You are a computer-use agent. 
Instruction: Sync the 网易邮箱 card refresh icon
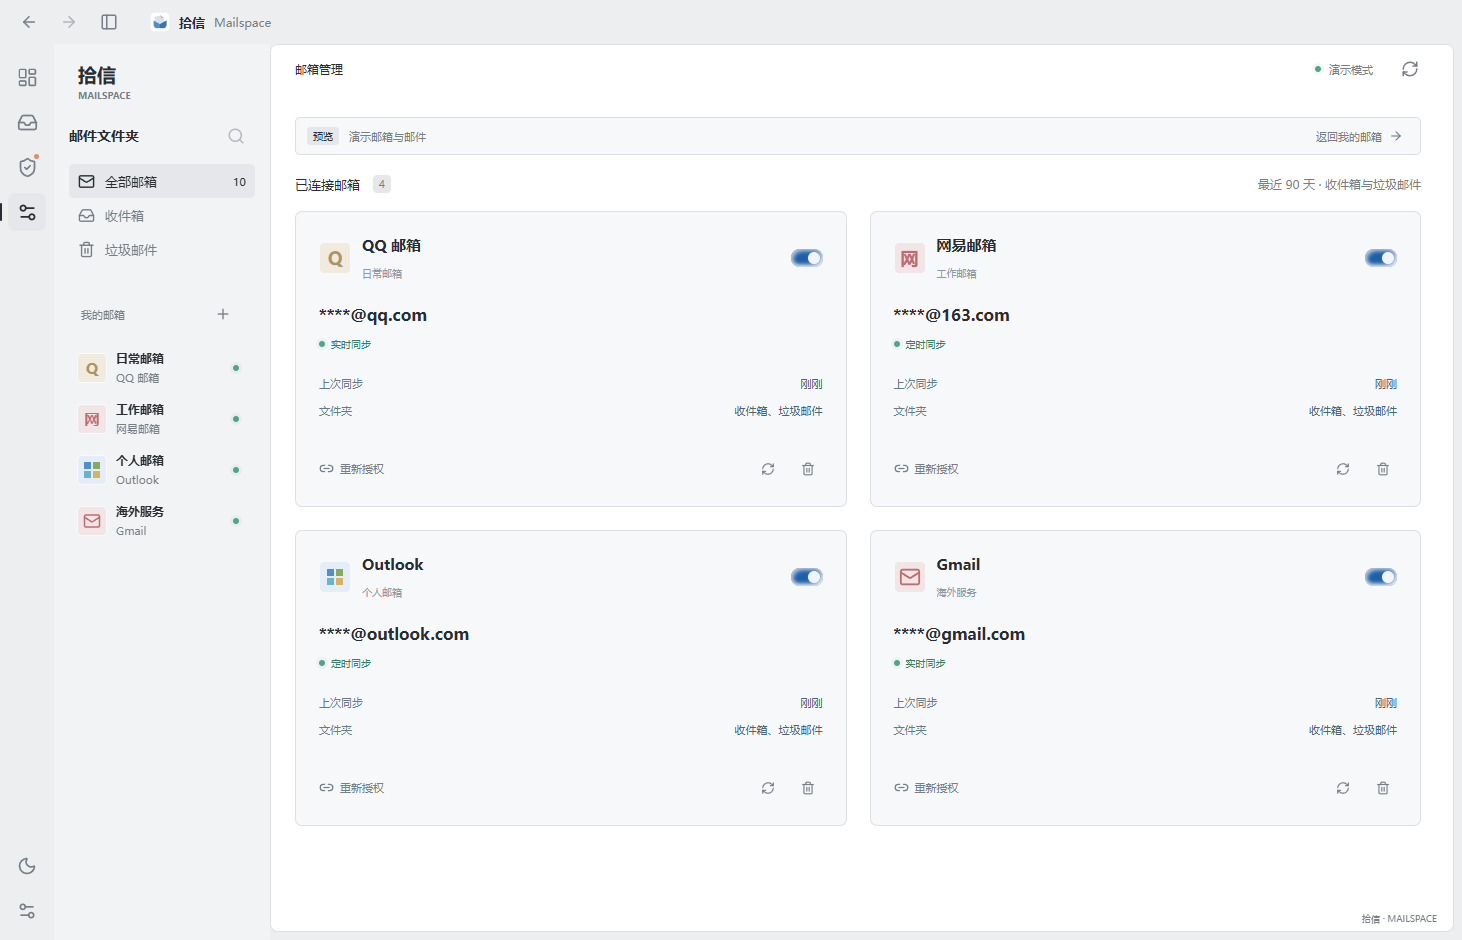pos(1343,469)
